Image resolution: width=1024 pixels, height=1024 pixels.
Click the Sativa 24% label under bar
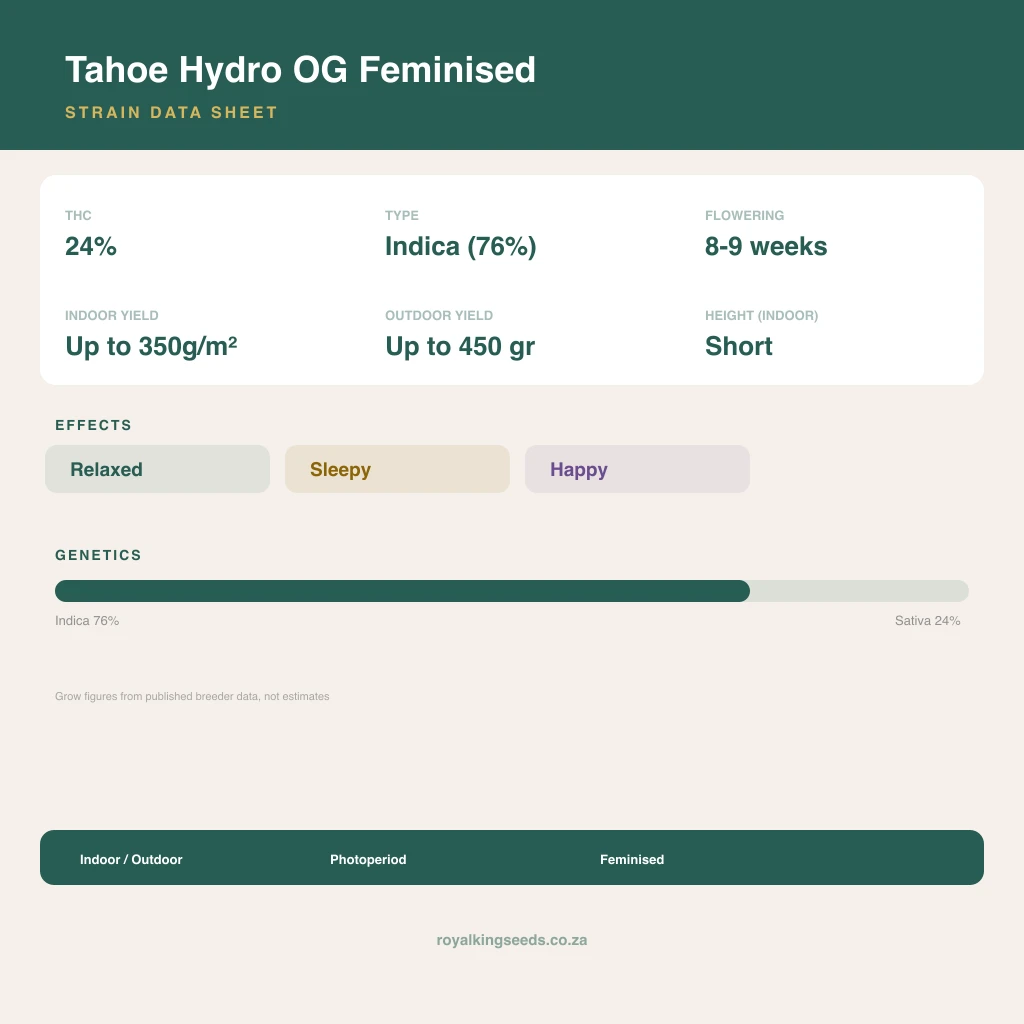coord(927,620)
